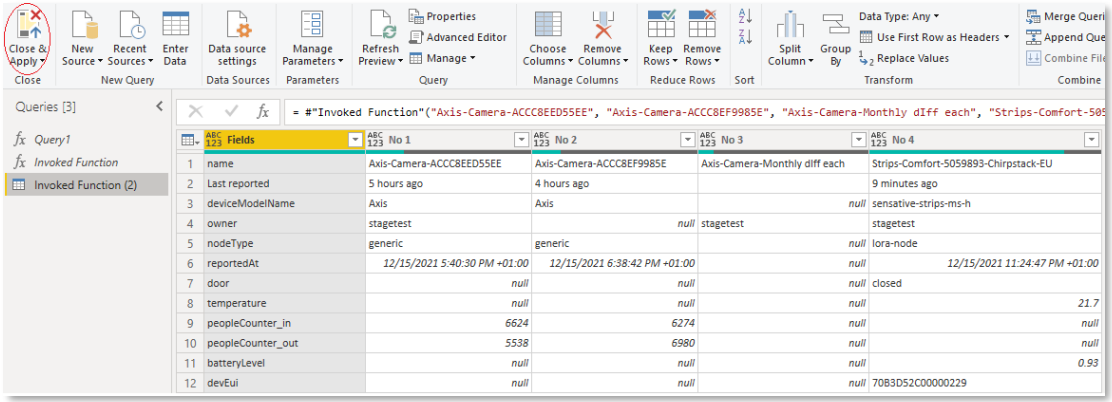Cancel the formula bar edit
Viewport: 1112px width, 402px height.
(196, 111)
